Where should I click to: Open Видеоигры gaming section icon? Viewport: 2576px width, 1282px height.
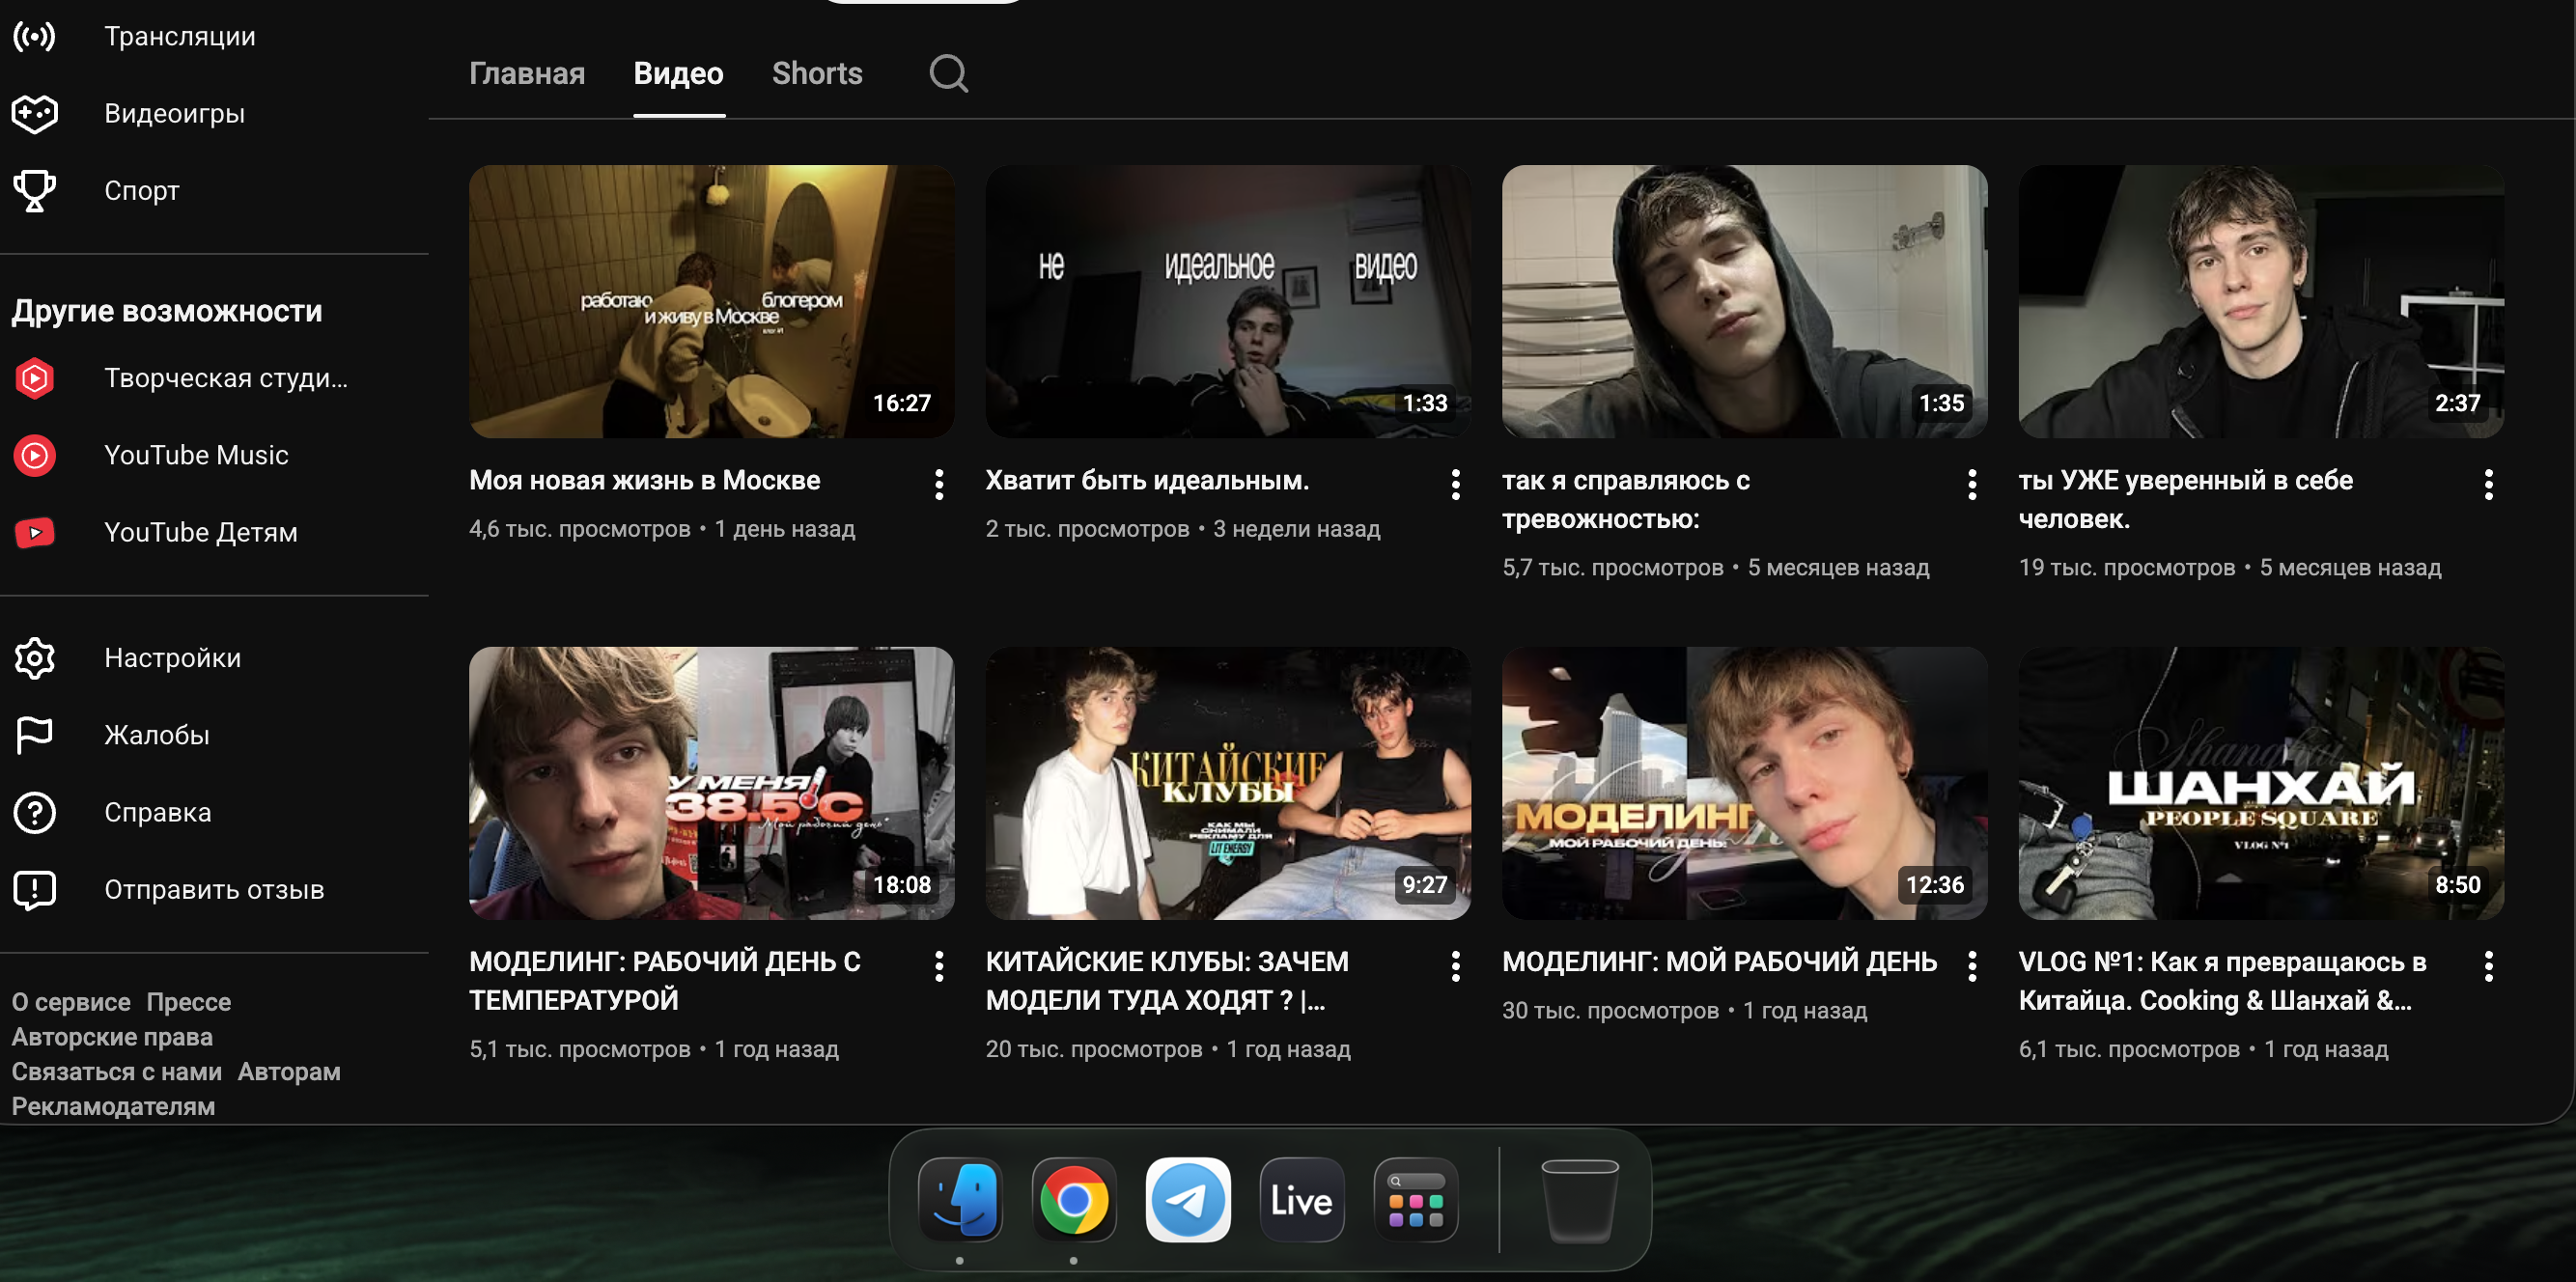click(35, 114)
